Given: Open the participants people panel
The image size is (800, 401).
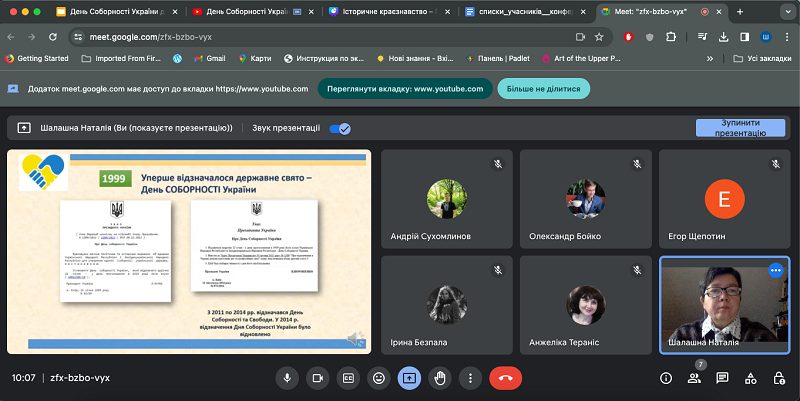Looking at the screenshot, I should [x=694, y=378].
